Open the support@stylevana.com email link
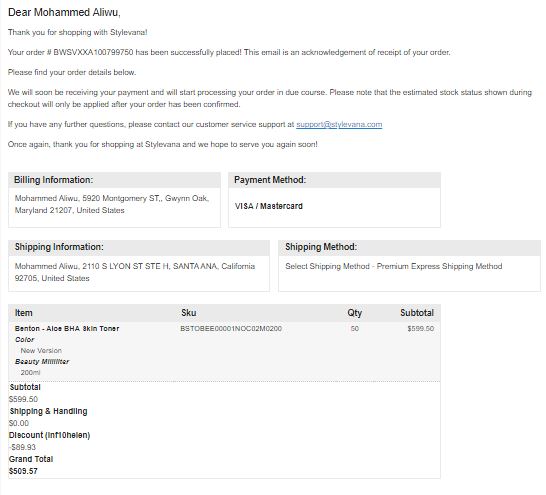Screen dimensions: 546x495 tap(339, 124)
